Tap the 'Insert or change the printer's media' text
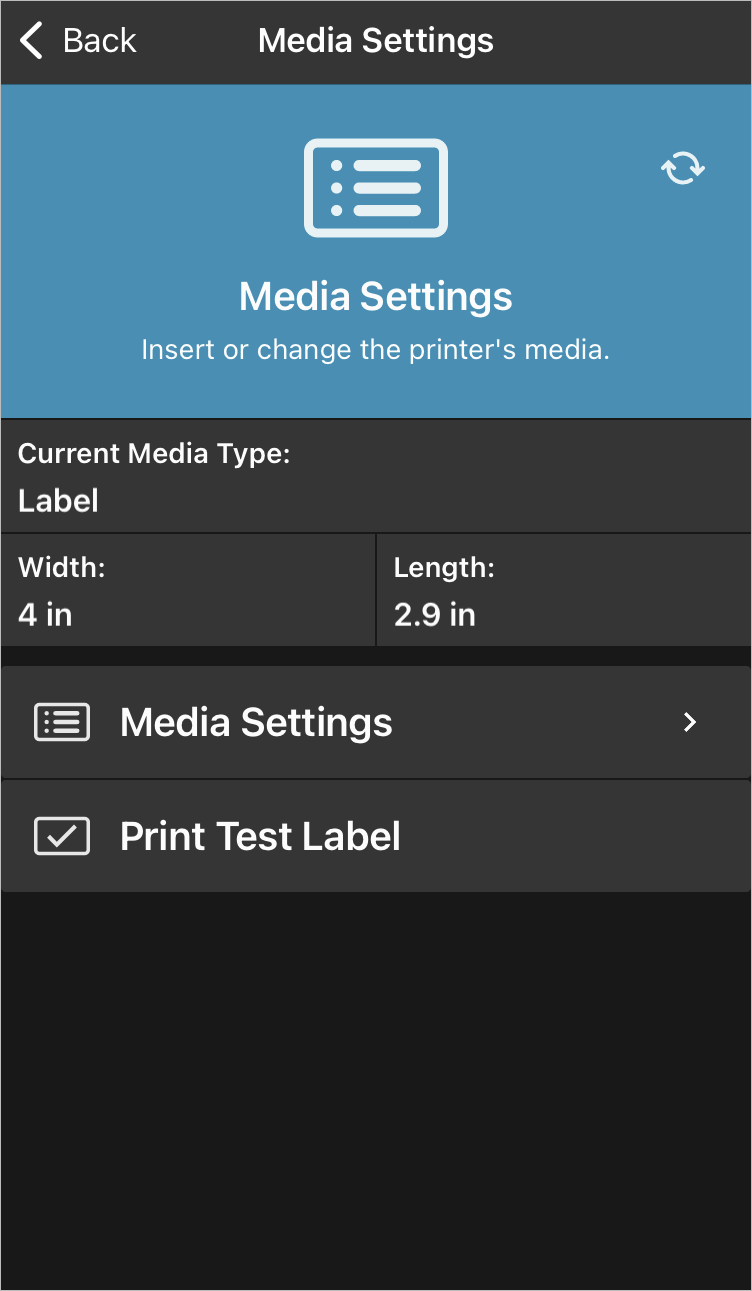Viewport: 752px width, 1291px height. click(376, 350)
